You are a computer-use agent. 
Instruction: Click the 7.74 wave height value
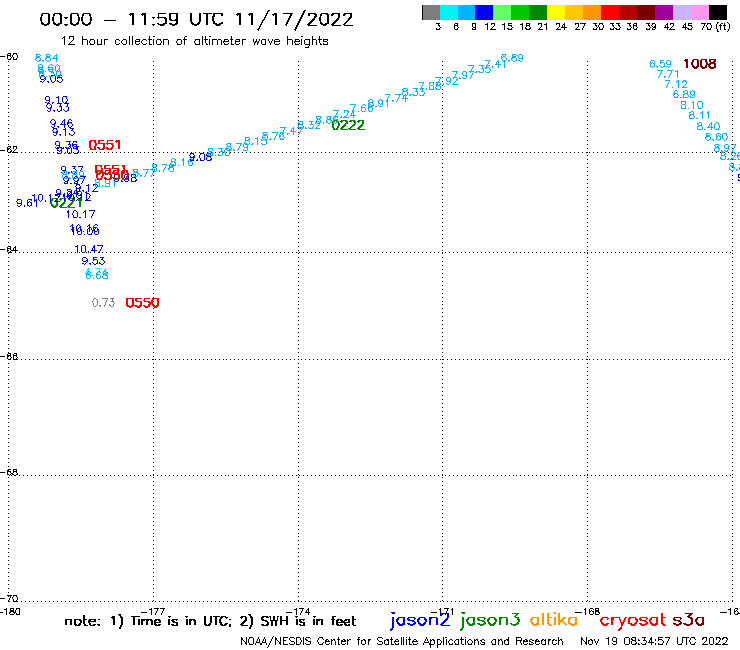[x=396, y=98]
